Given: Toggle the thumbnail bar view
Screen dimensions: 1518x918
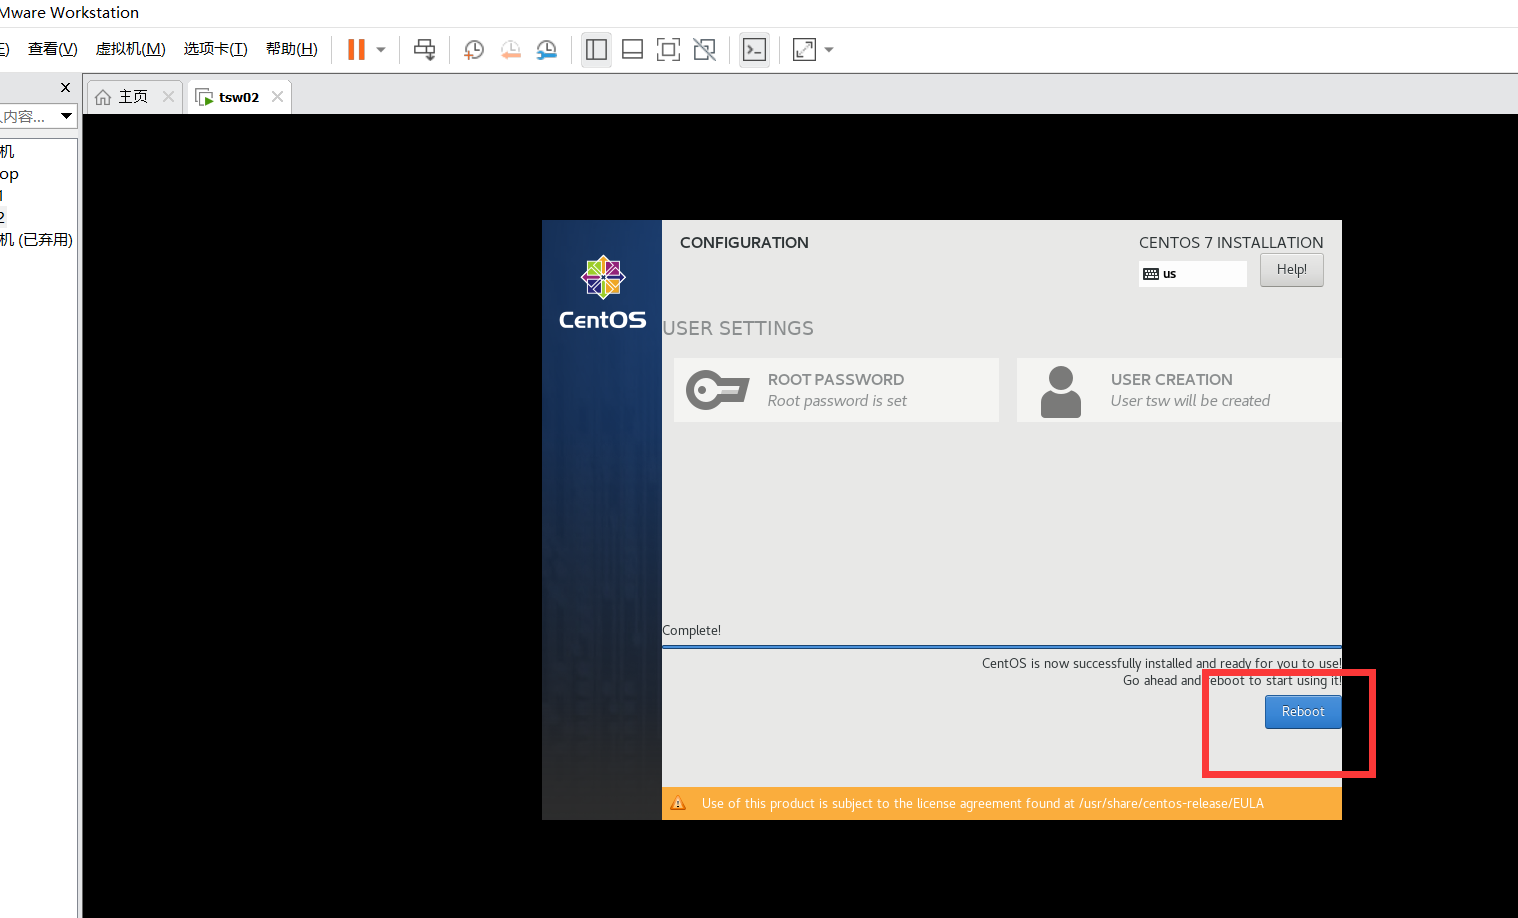Looking at the screenshot, I should coord(632,49).
